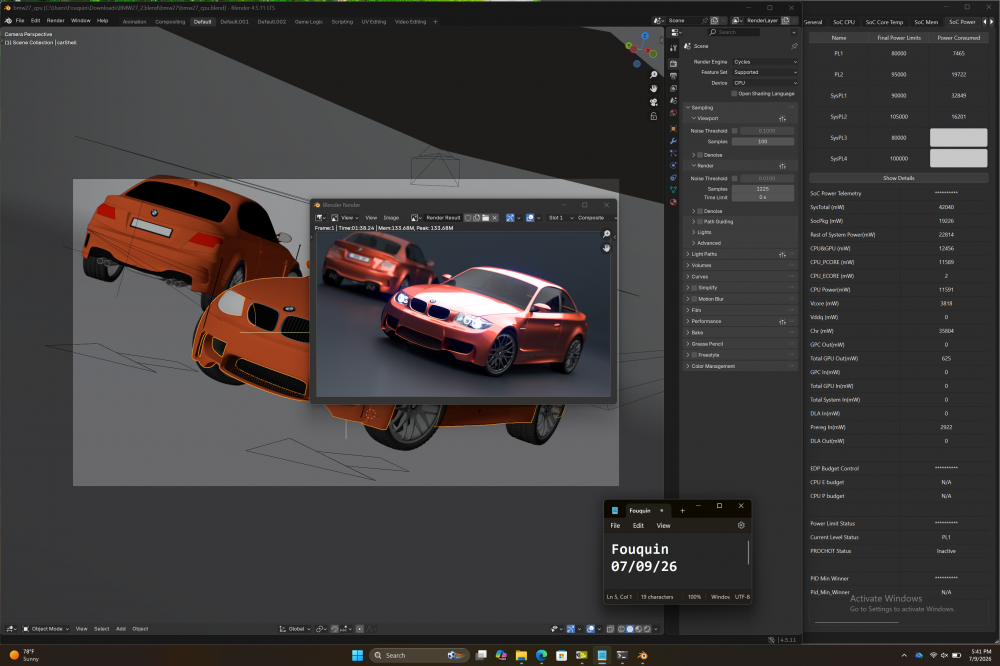Click the pin icon next to Scene
The width and height of the screenshot is (1000, 666).
tap(794, 46)
